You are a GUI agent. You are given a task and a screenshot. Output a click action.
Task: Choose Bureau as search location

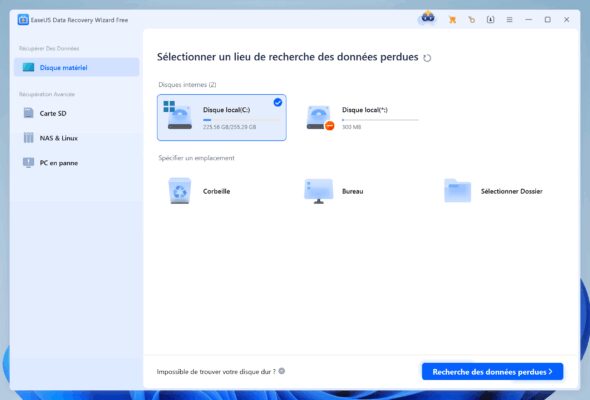(x=362, y=191)
